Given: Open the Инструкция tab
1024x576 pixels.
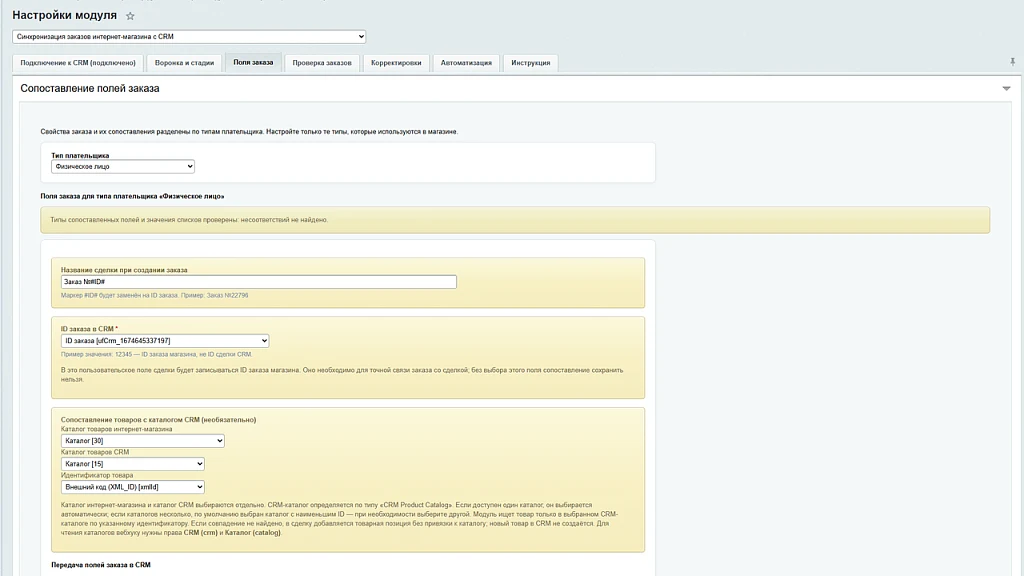Looking at the screenshot, I should 530,63.
